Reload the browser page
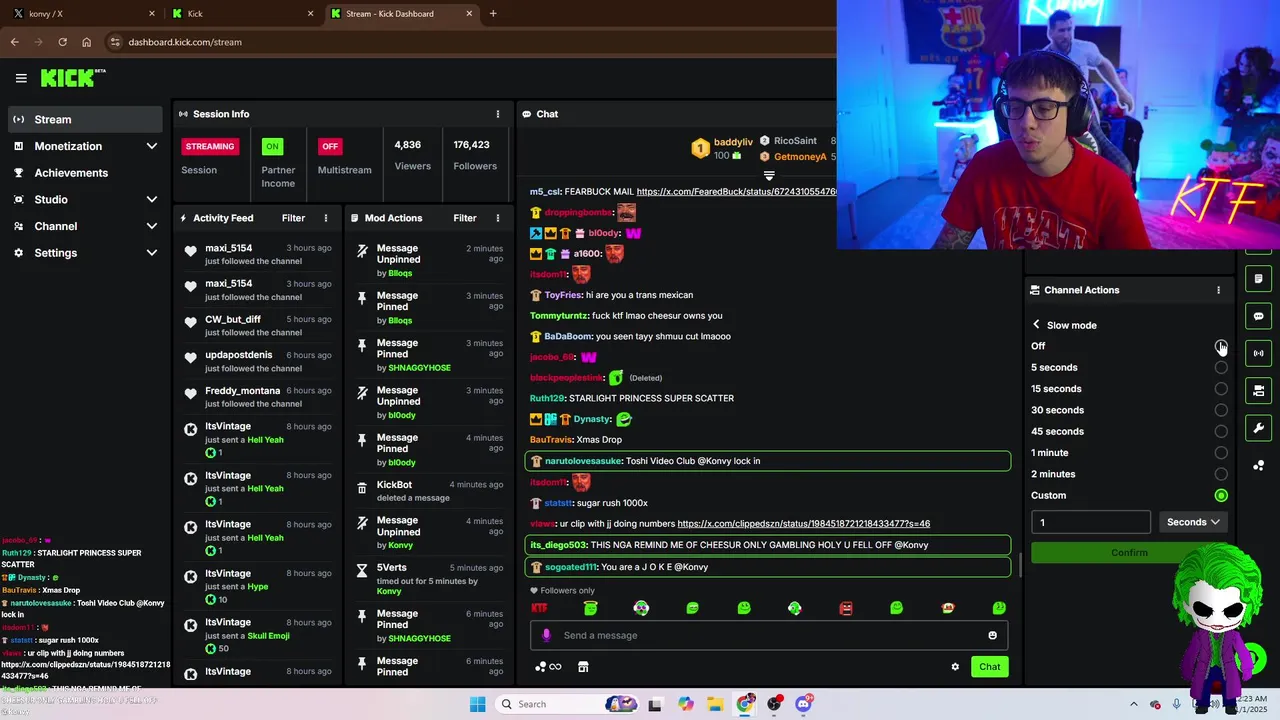Viewport: 1280px width, 720px height. pos(62,42)
